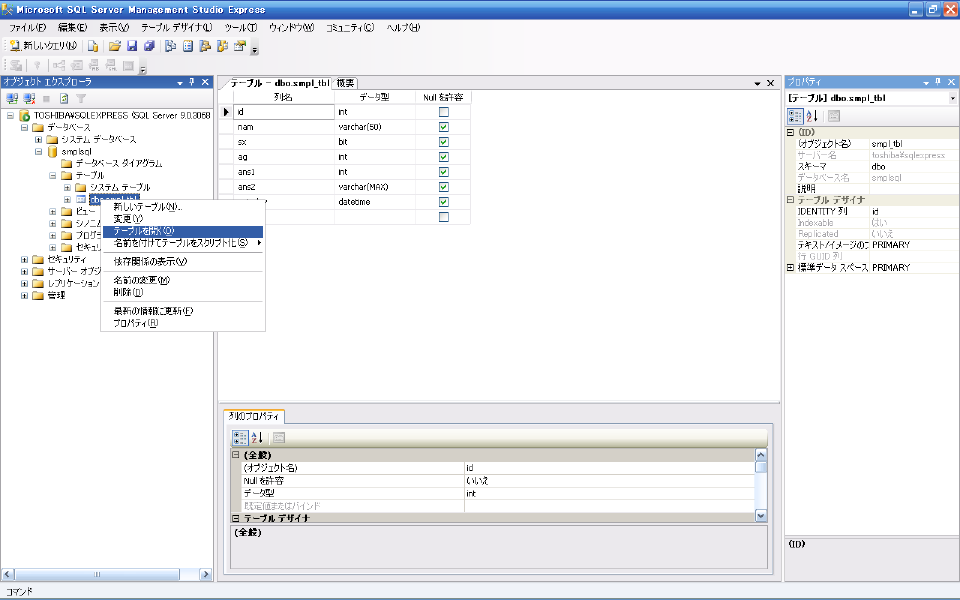This screenshot has width=960, height=600.
Task: Click the Save All icon in toolbar
Action: click(x=149, y=46)
